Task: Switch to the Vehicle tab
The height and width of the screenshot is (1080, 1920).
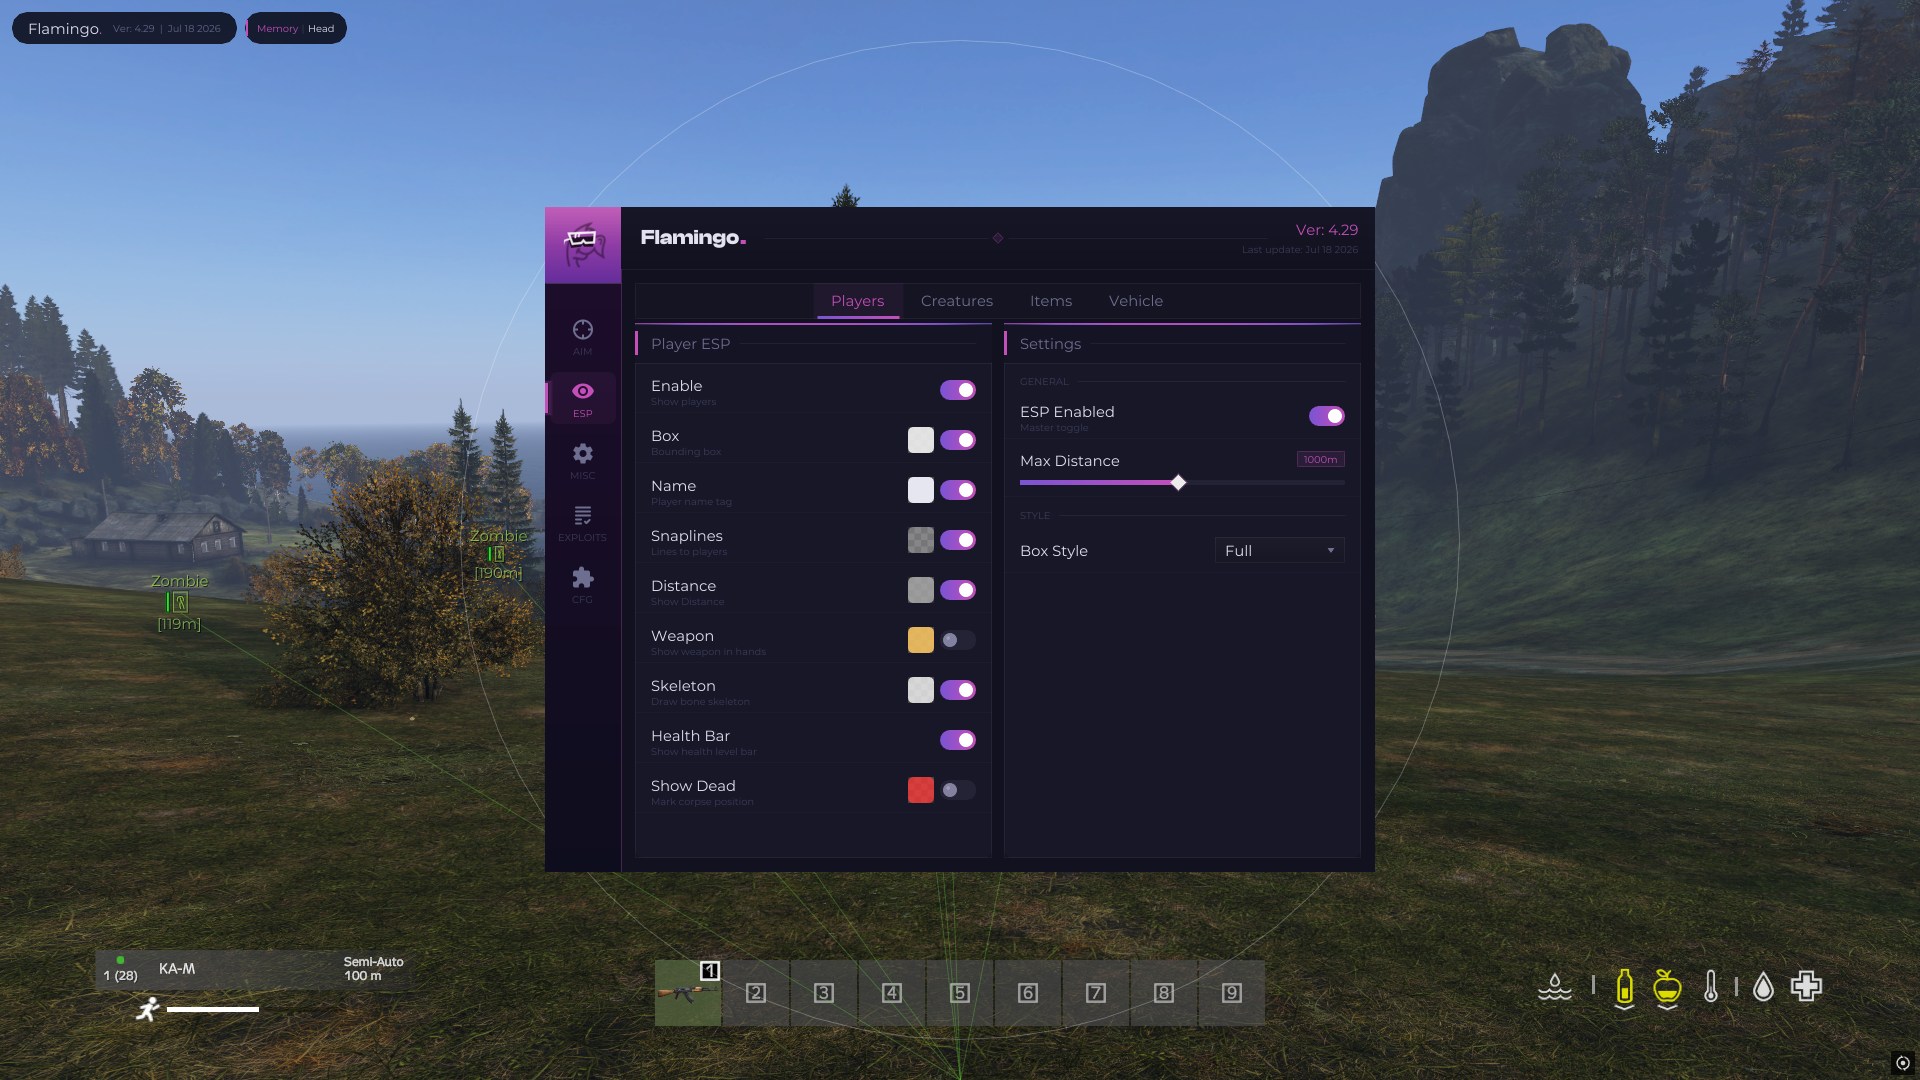Action: 1136,301
